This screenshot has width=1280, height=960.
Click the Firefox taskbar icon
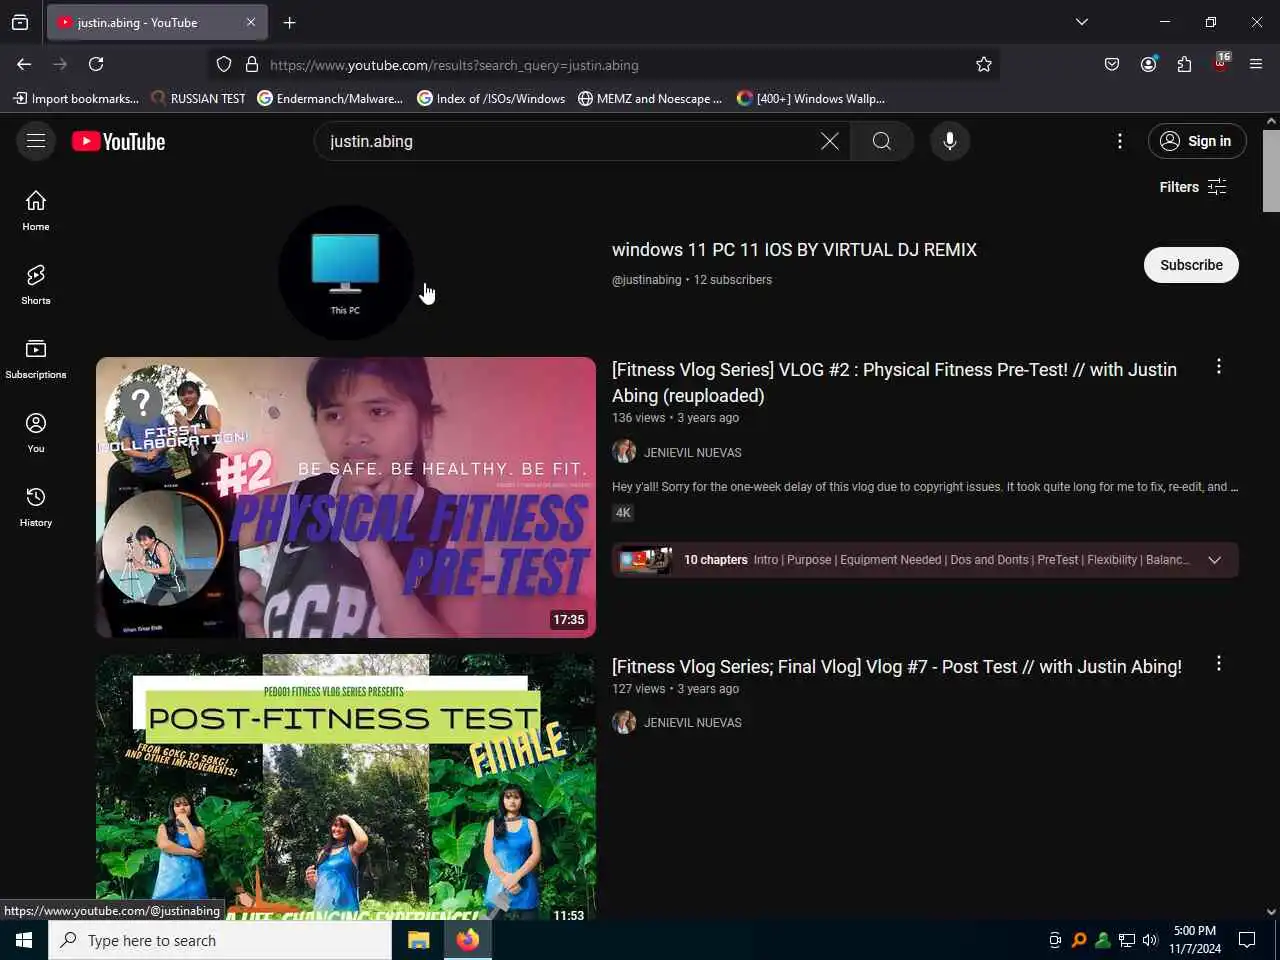click(x=467, y=940)
